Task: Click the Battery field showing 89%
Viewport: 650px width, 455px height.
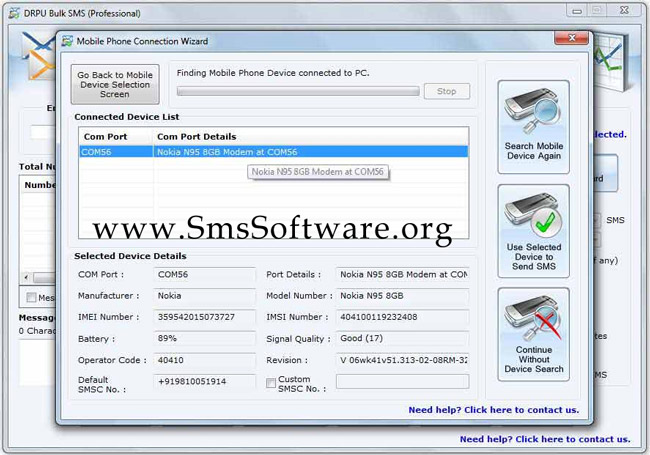Action: pyautogui.click(x=205, y=339)
